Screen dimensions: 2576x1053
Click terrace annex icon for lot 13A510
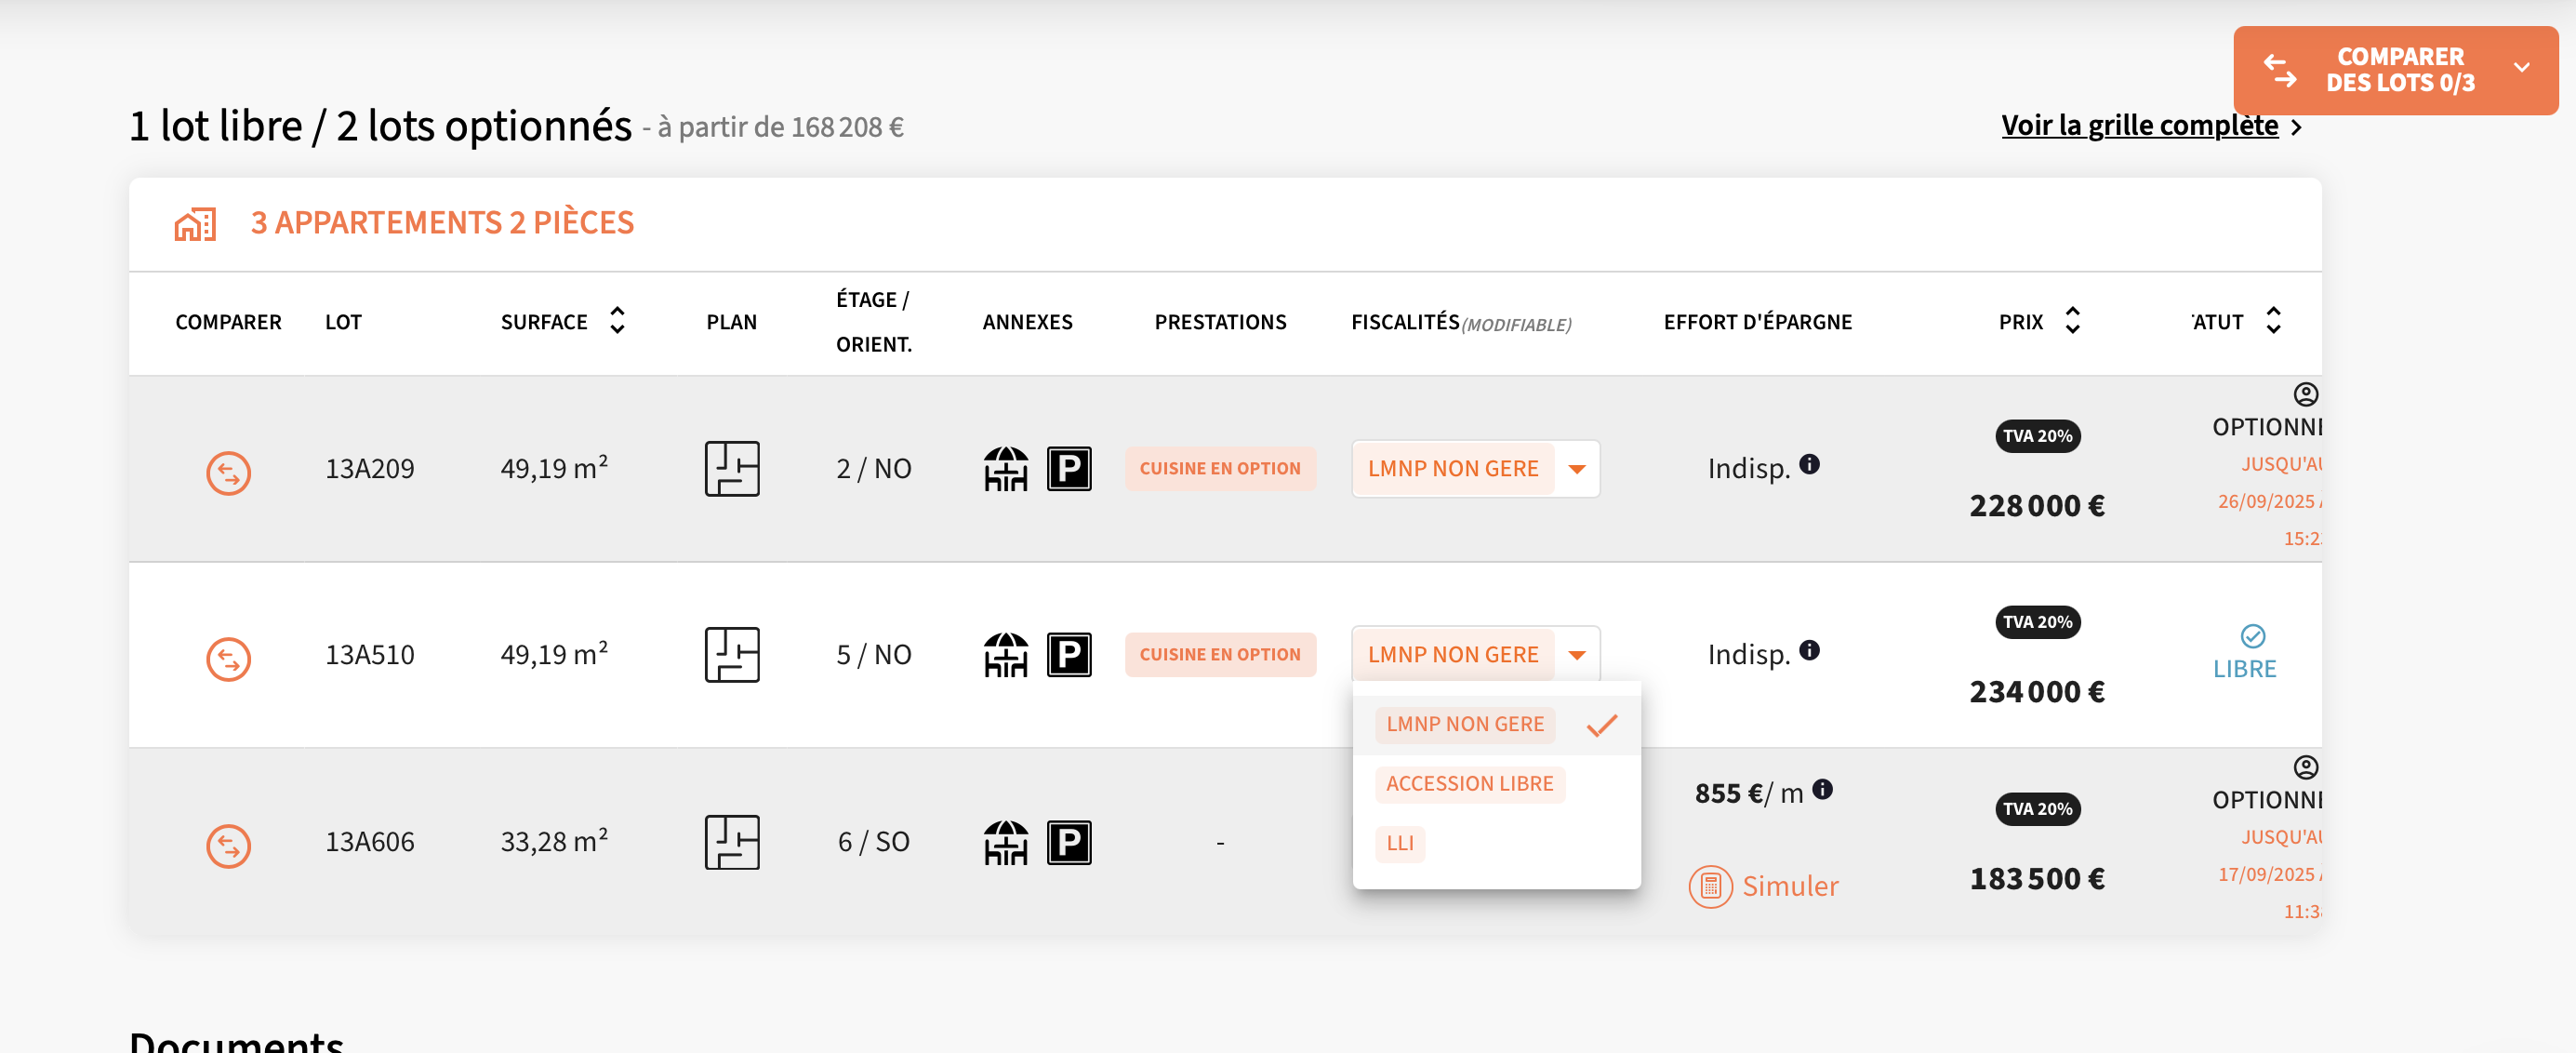coord(1005,654)
